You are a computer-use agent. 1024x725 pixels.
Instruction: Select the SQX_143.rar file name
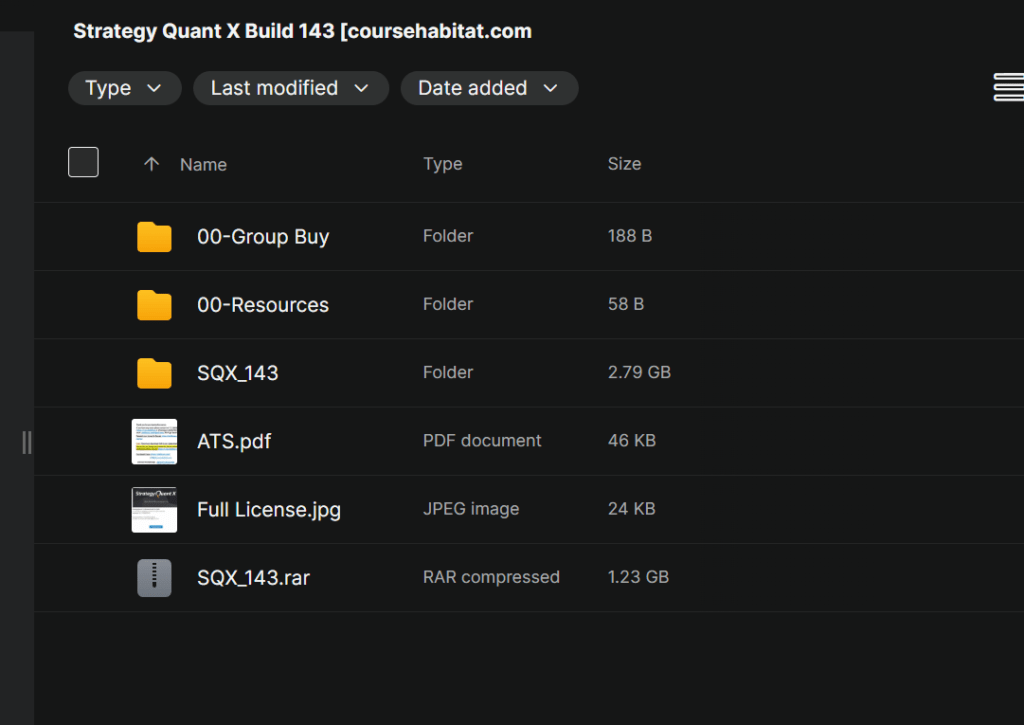253,577
